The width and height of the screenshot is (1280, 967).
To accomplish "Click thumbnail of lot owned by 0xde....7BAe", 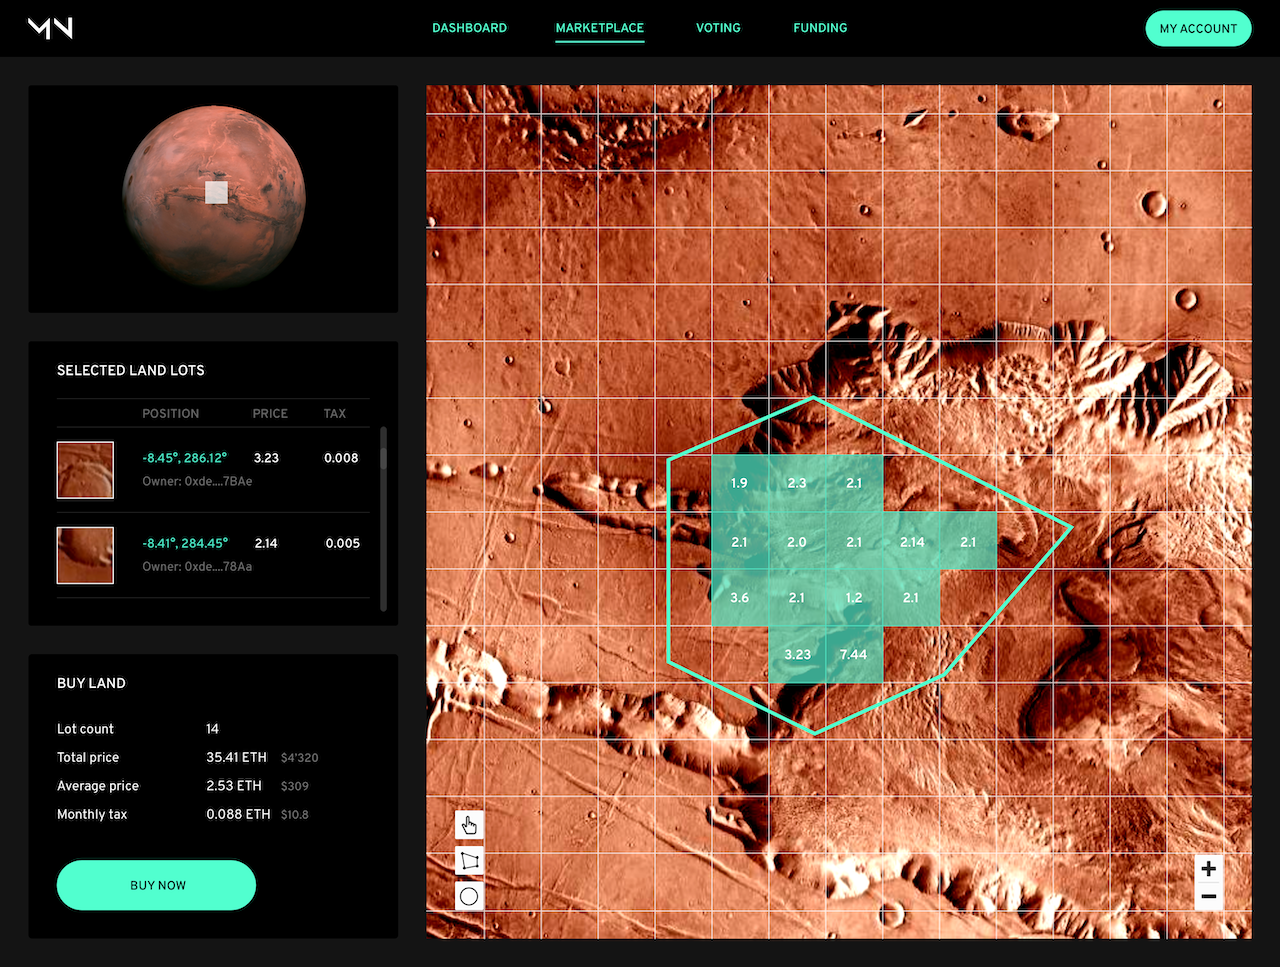I will [x=85, y=470].
